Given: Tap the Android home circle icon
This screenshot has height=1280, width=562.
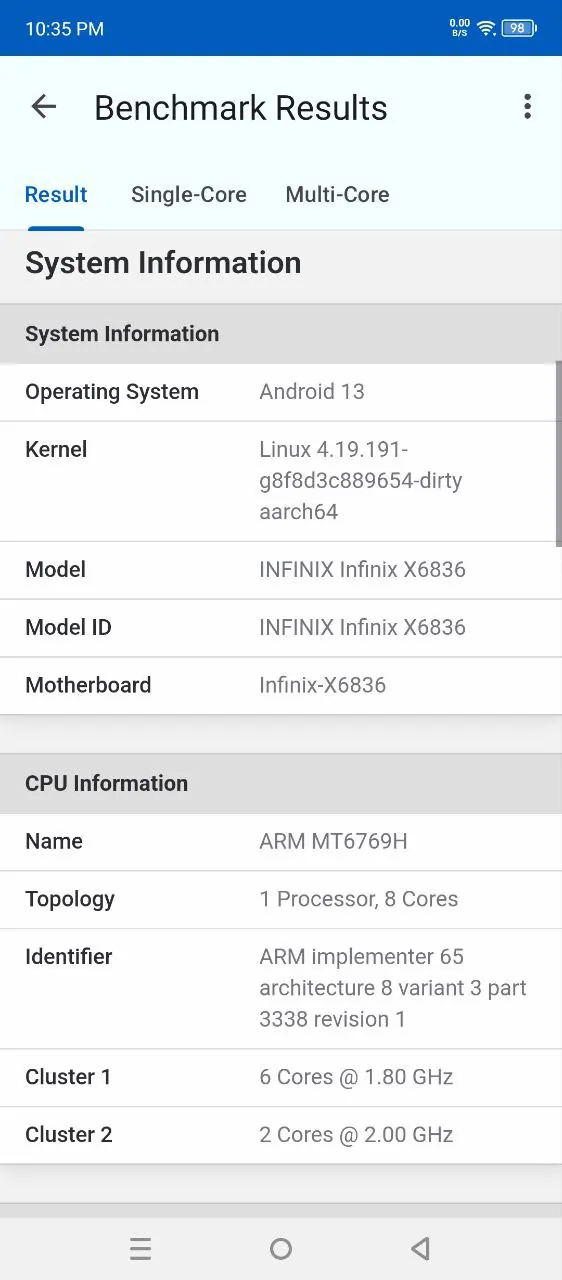Looking at the screenshot, I should click(281, 1248).
